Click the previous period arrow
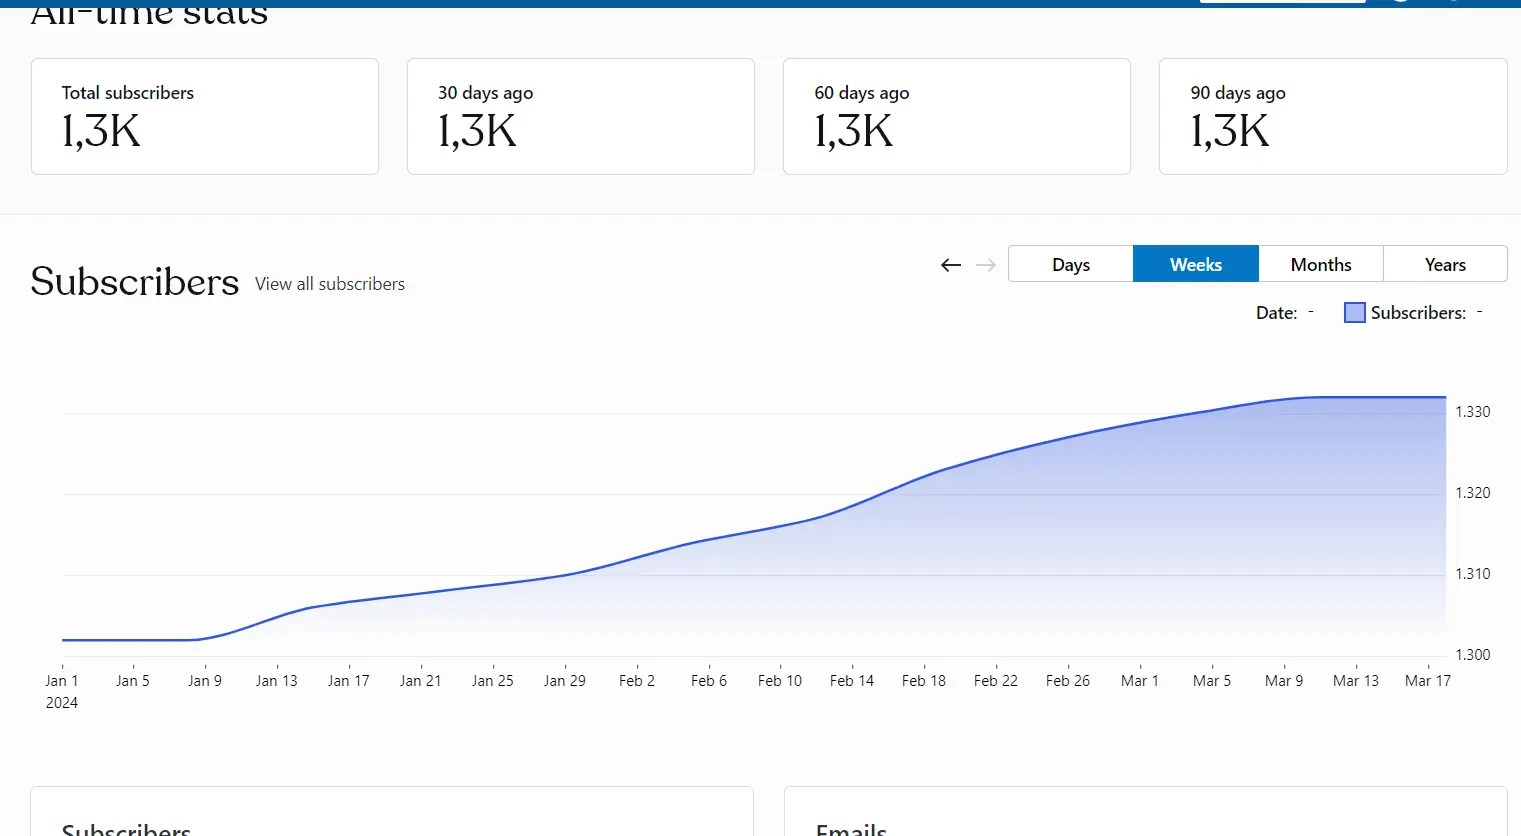 tap(950, 264)
